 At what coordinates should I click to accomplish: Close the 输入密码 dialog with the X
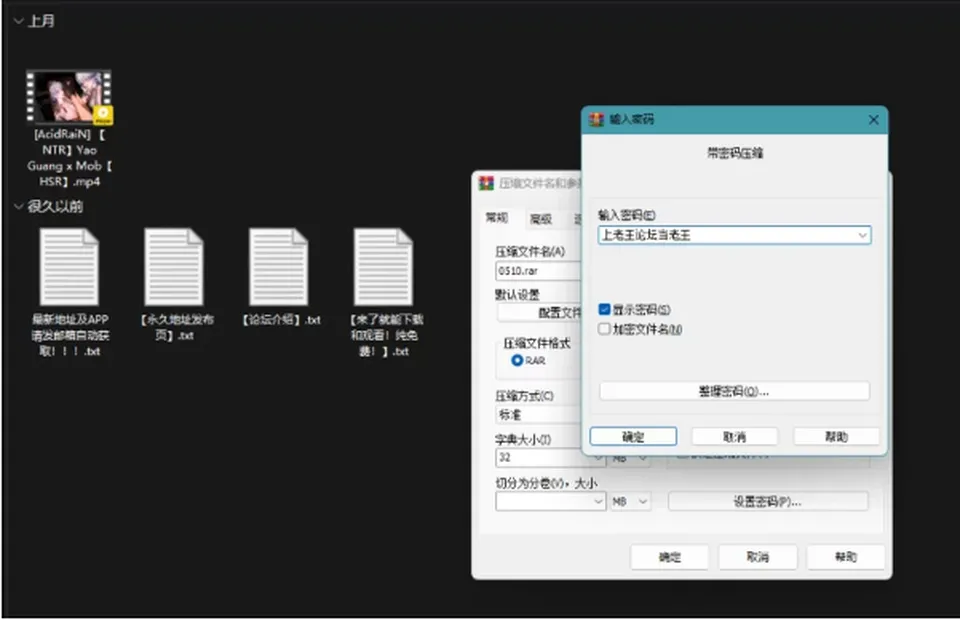point(874,120)
